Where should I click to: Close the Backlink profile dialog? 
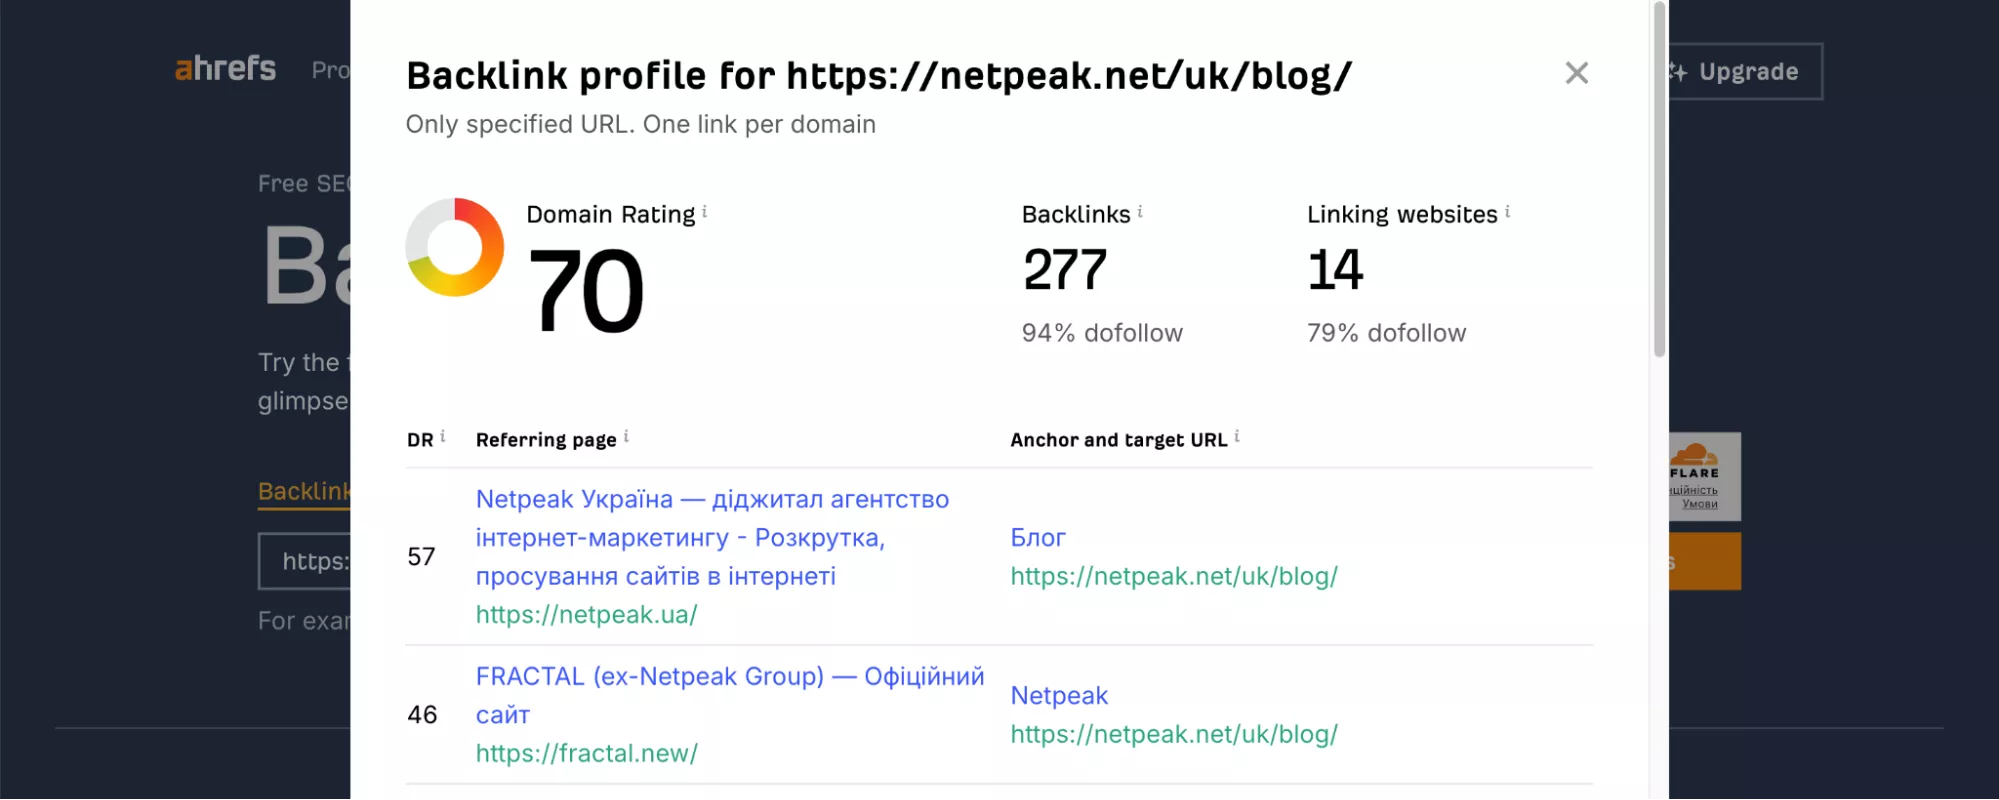pos(1576,73)
